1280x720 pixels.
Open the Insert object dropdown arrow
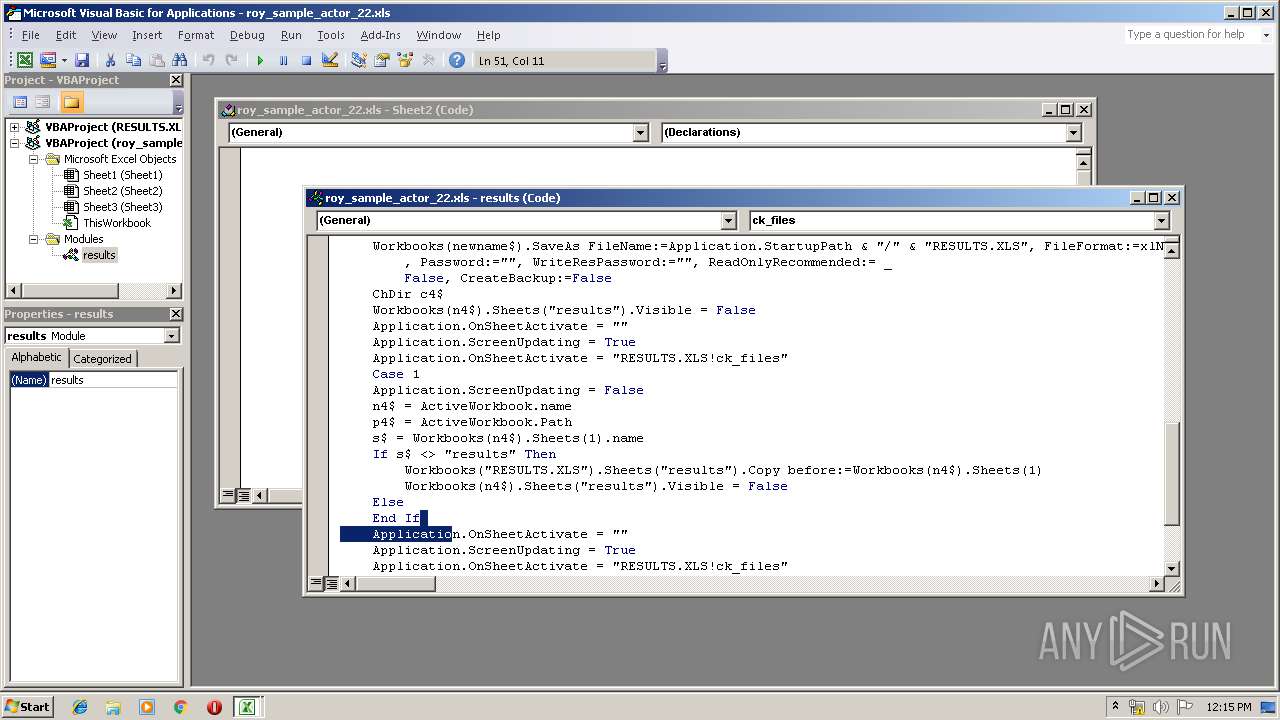[64, 61]
